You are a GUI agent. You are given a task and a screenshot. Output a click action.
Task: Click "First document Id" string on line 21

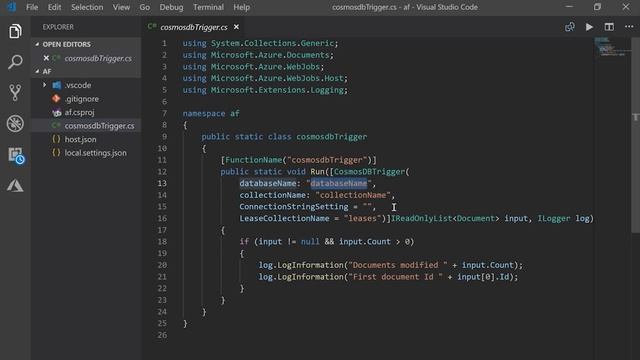[396, 277]
